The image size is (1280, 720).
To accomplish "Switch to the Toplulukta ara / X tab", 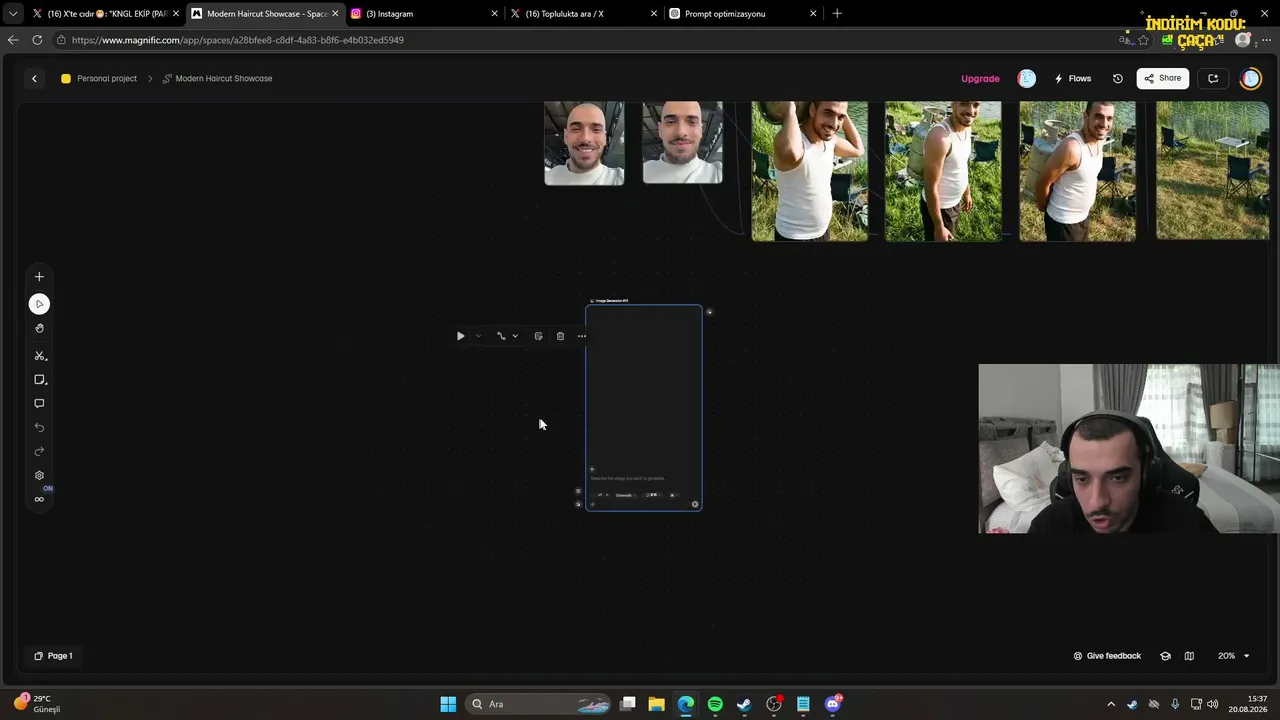I will tap(582, 14).
